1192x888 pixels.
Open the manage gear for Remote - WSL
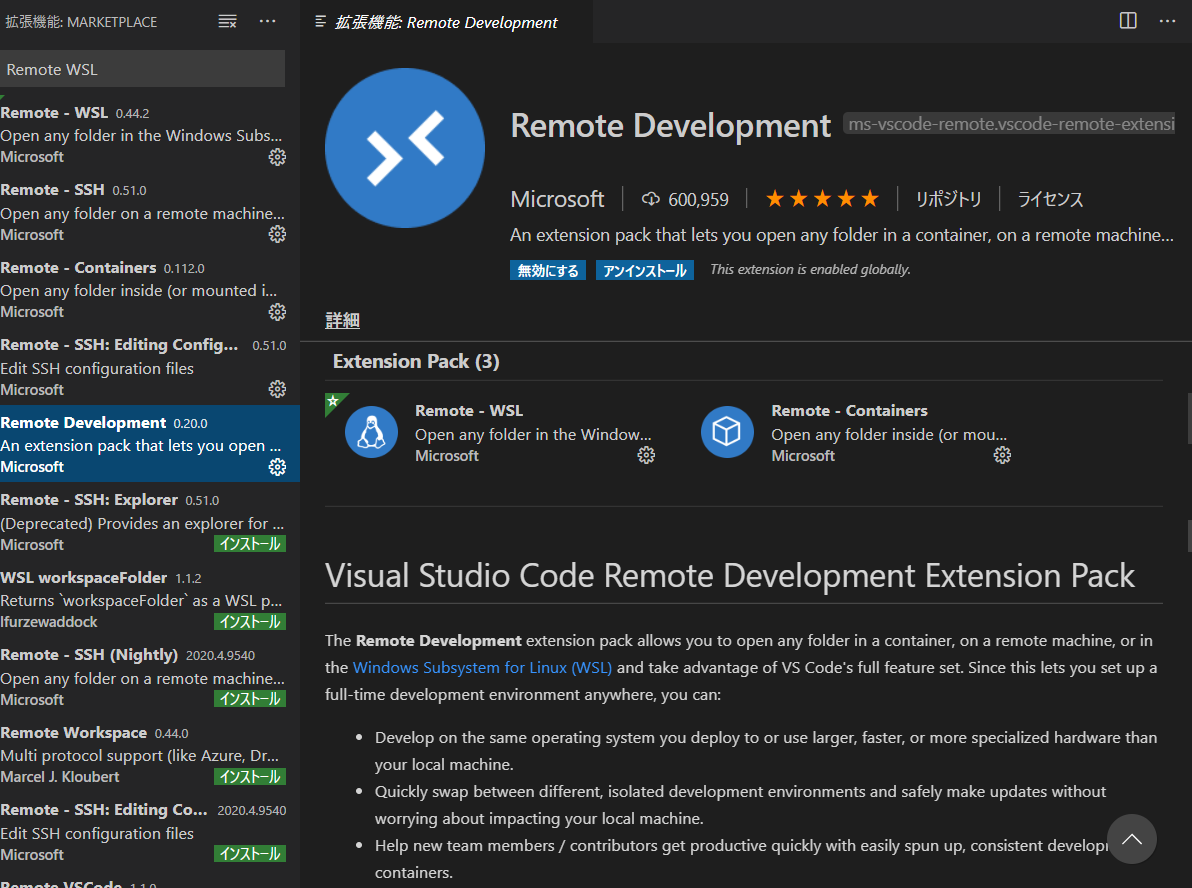point(277,157)
